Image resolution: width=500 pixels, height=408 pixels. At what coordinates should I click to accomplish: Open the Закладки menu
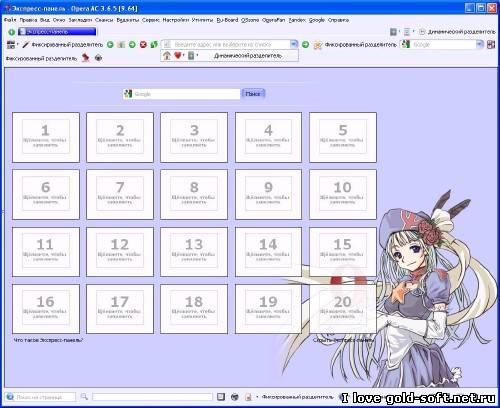click(80, 20)
